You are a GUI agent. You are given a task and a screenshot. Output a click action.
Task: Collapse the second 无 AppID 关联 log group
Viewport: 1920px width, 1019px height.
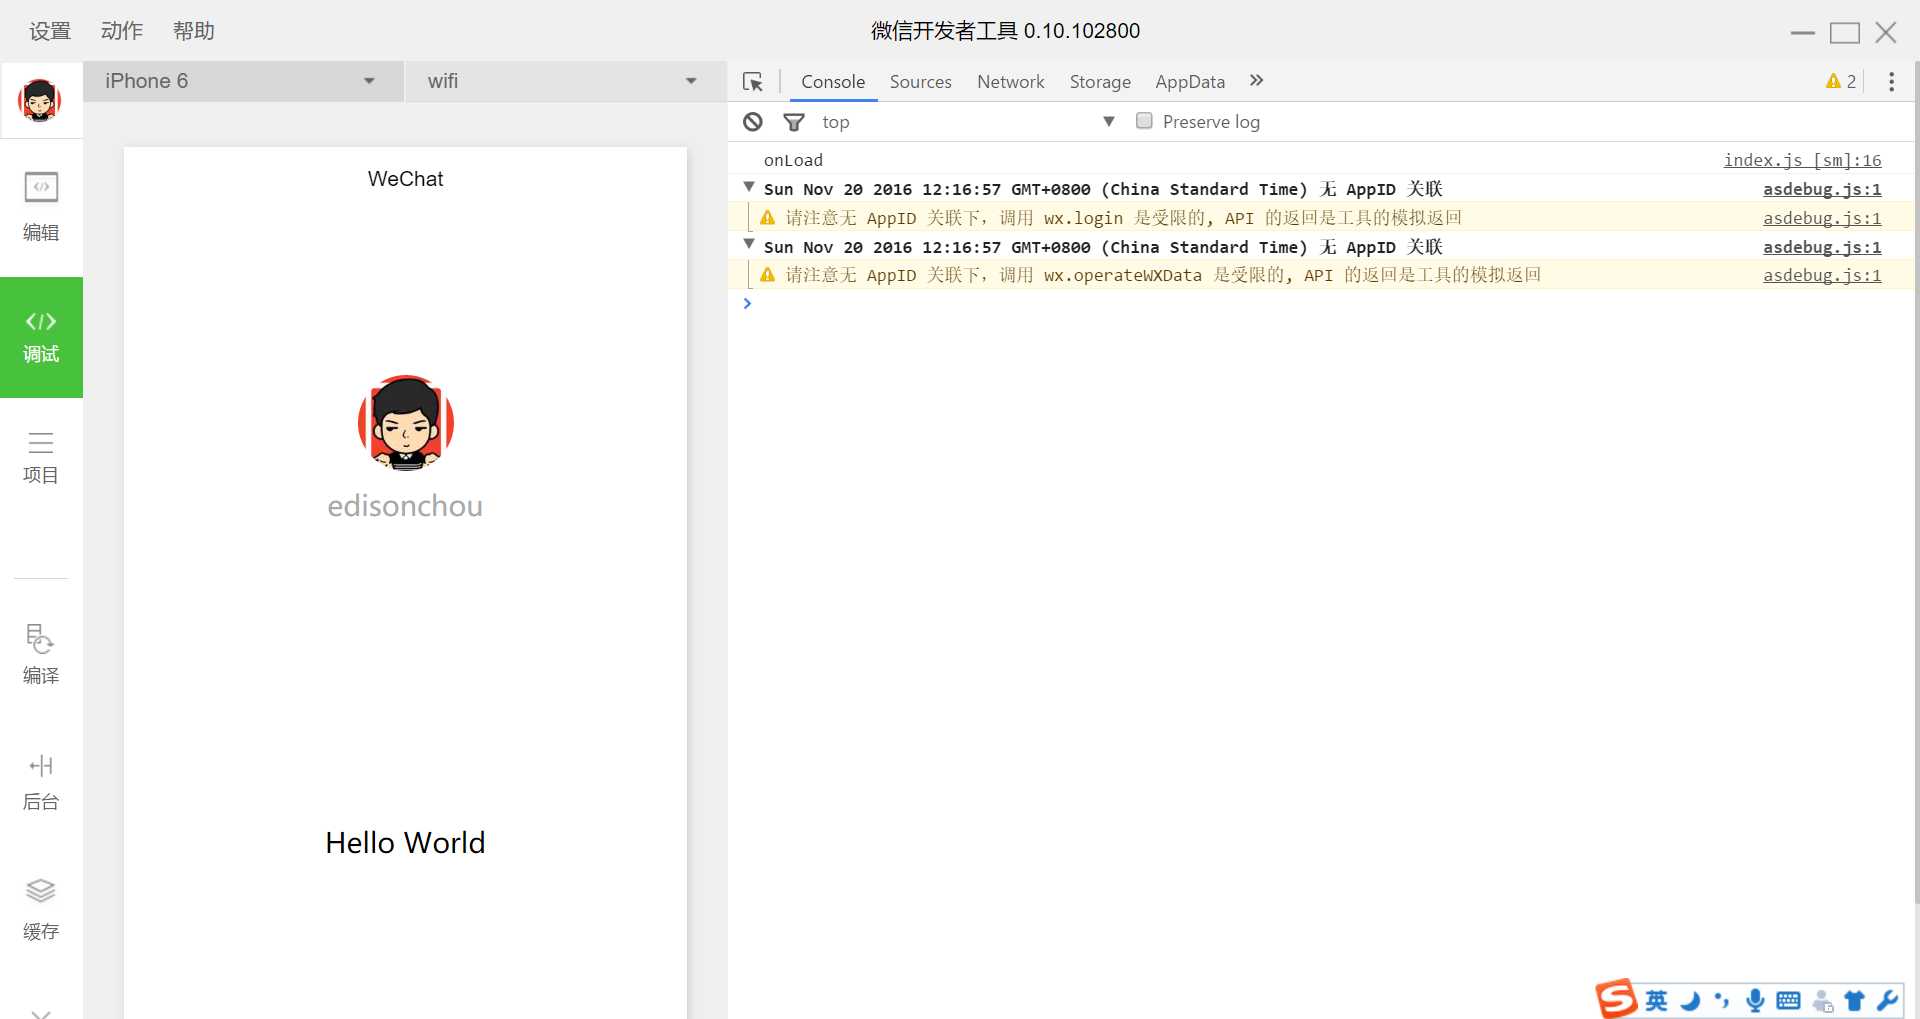749,244
